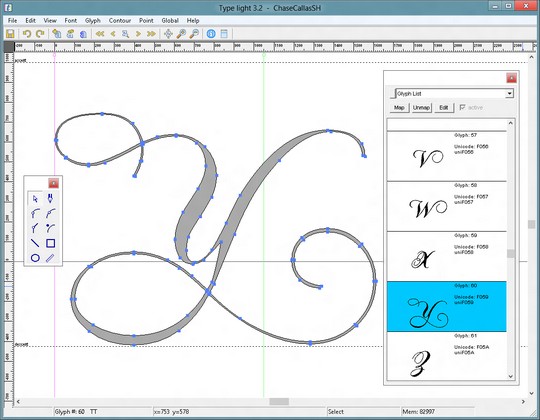The height and width of the screenshot is (420, 540).
Task: Select the Measure ruler tool in toolbox
Action: pyautogui.click(x=50, y=258)
